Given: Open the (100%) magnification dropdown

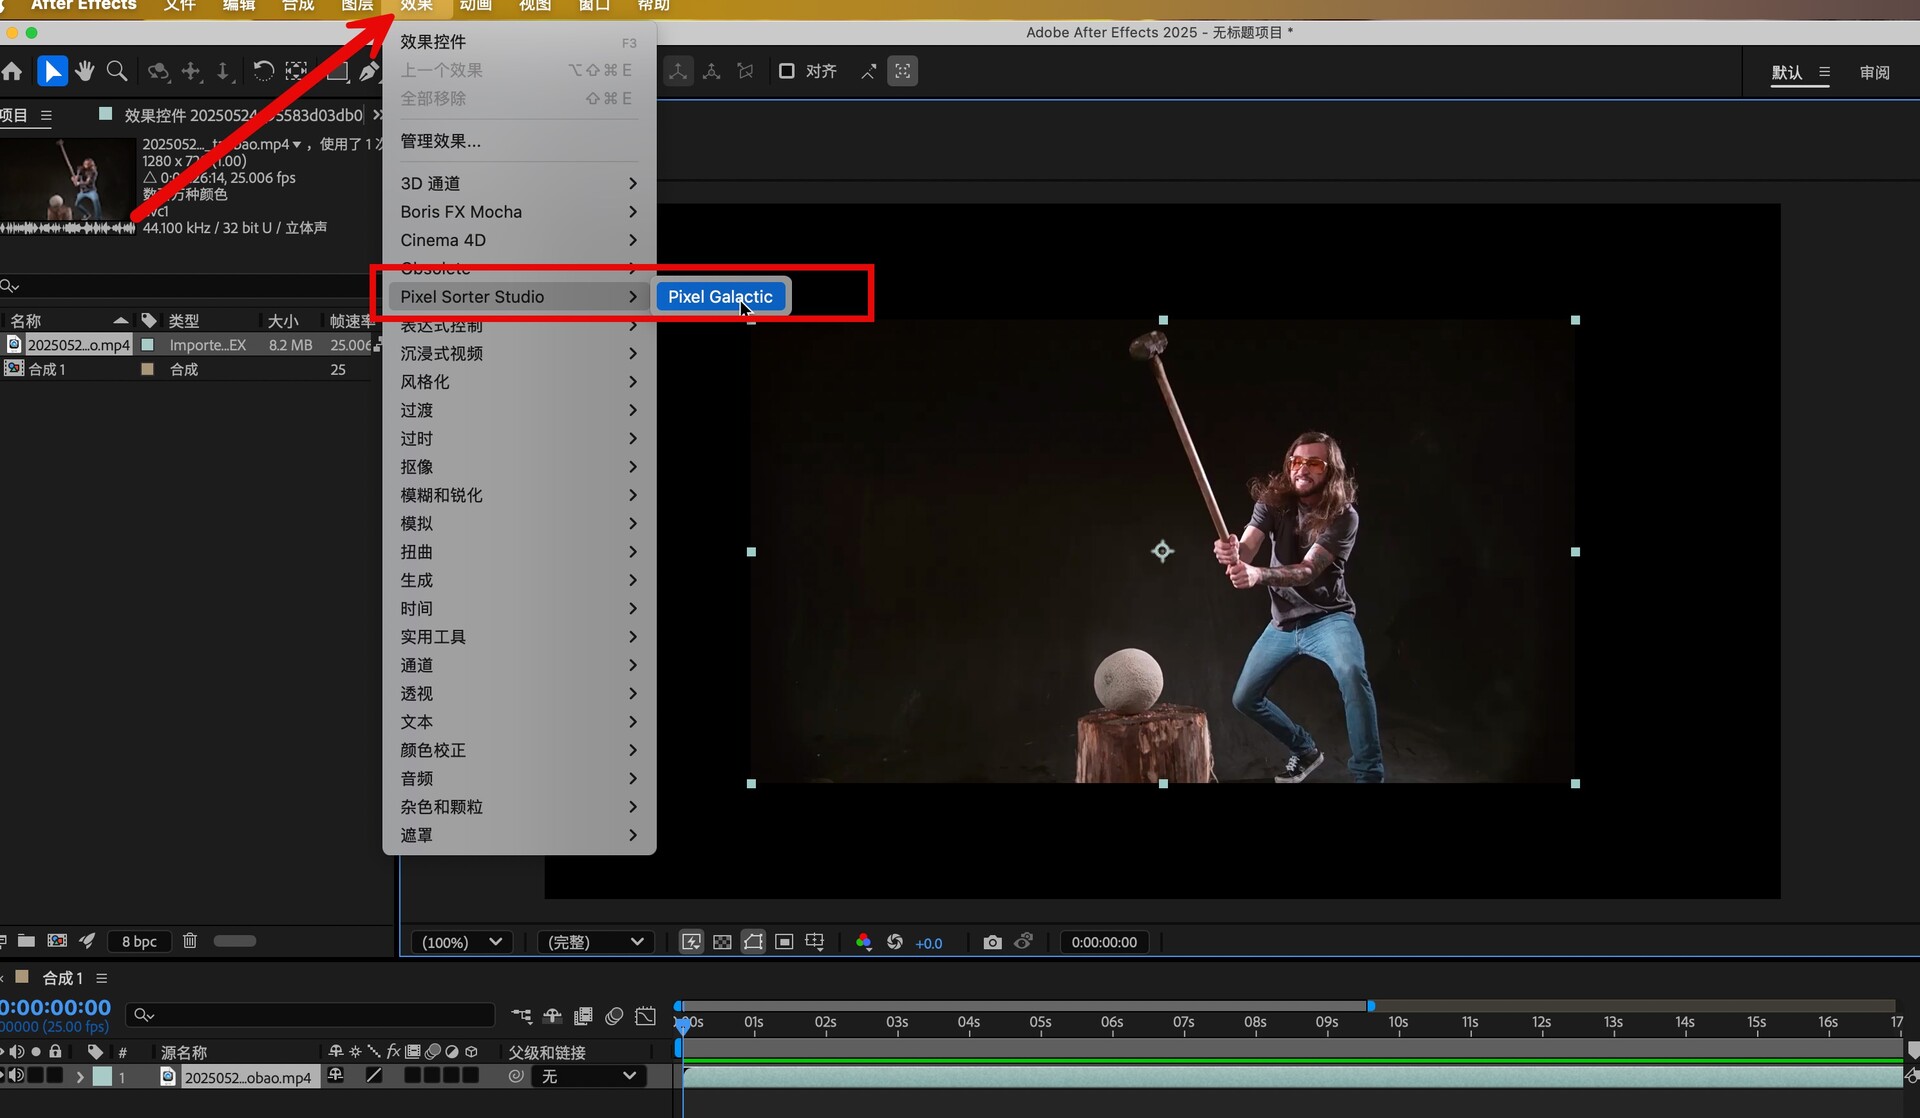Looking at the screenshot, I should pos(461,942).
